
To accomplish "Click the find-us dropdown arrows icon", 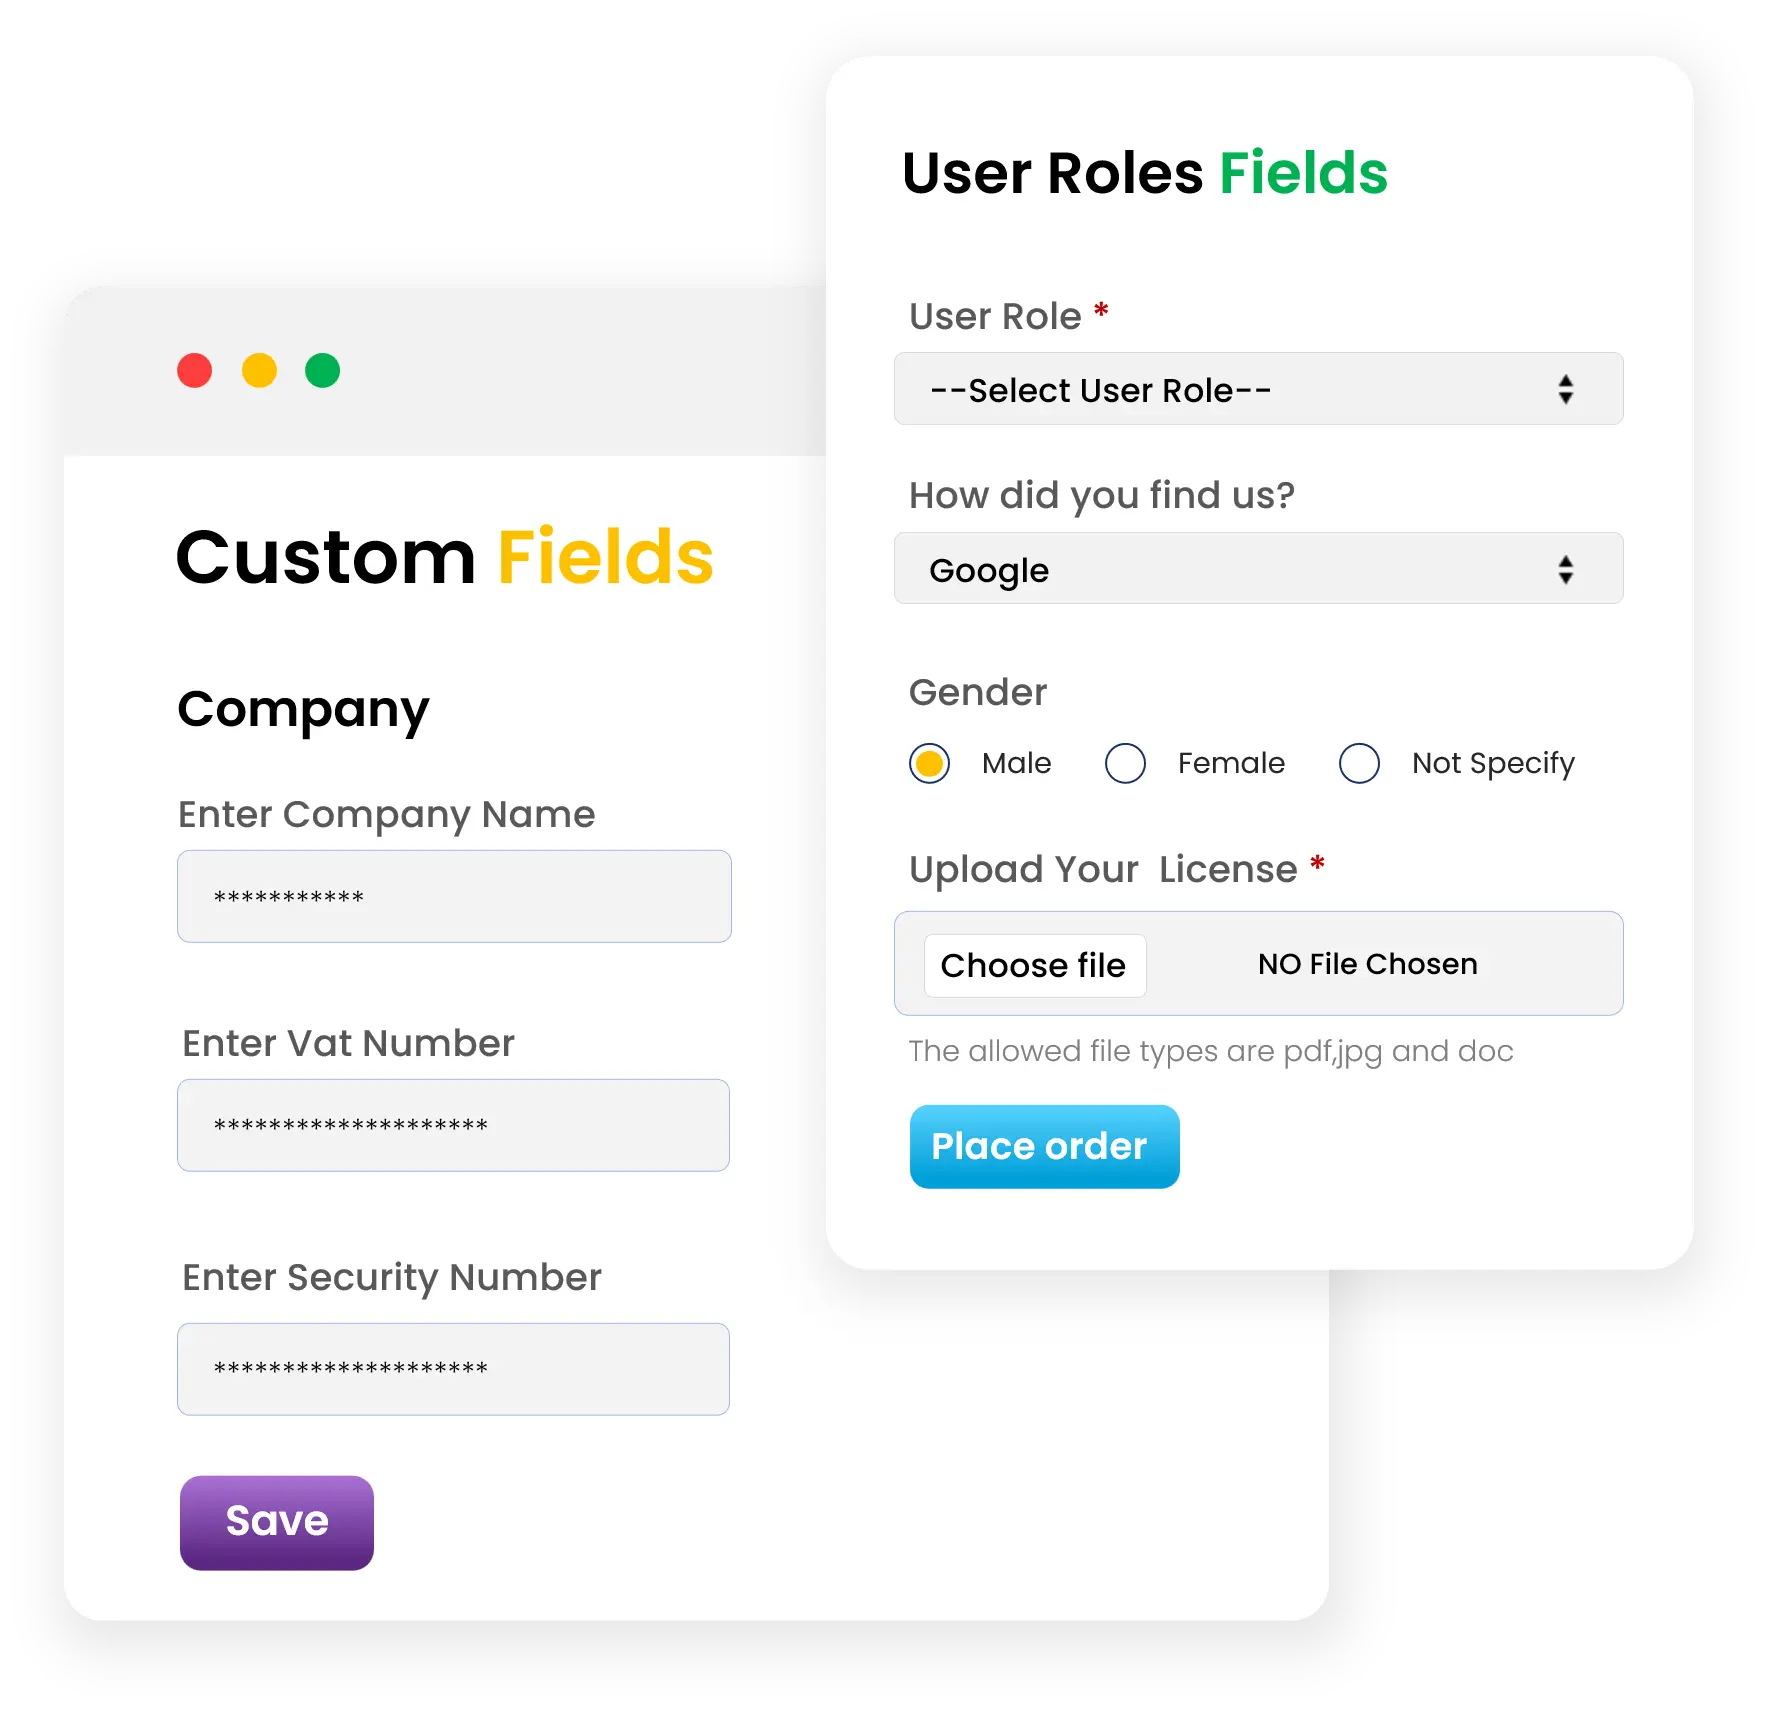I will point(1565,570).
